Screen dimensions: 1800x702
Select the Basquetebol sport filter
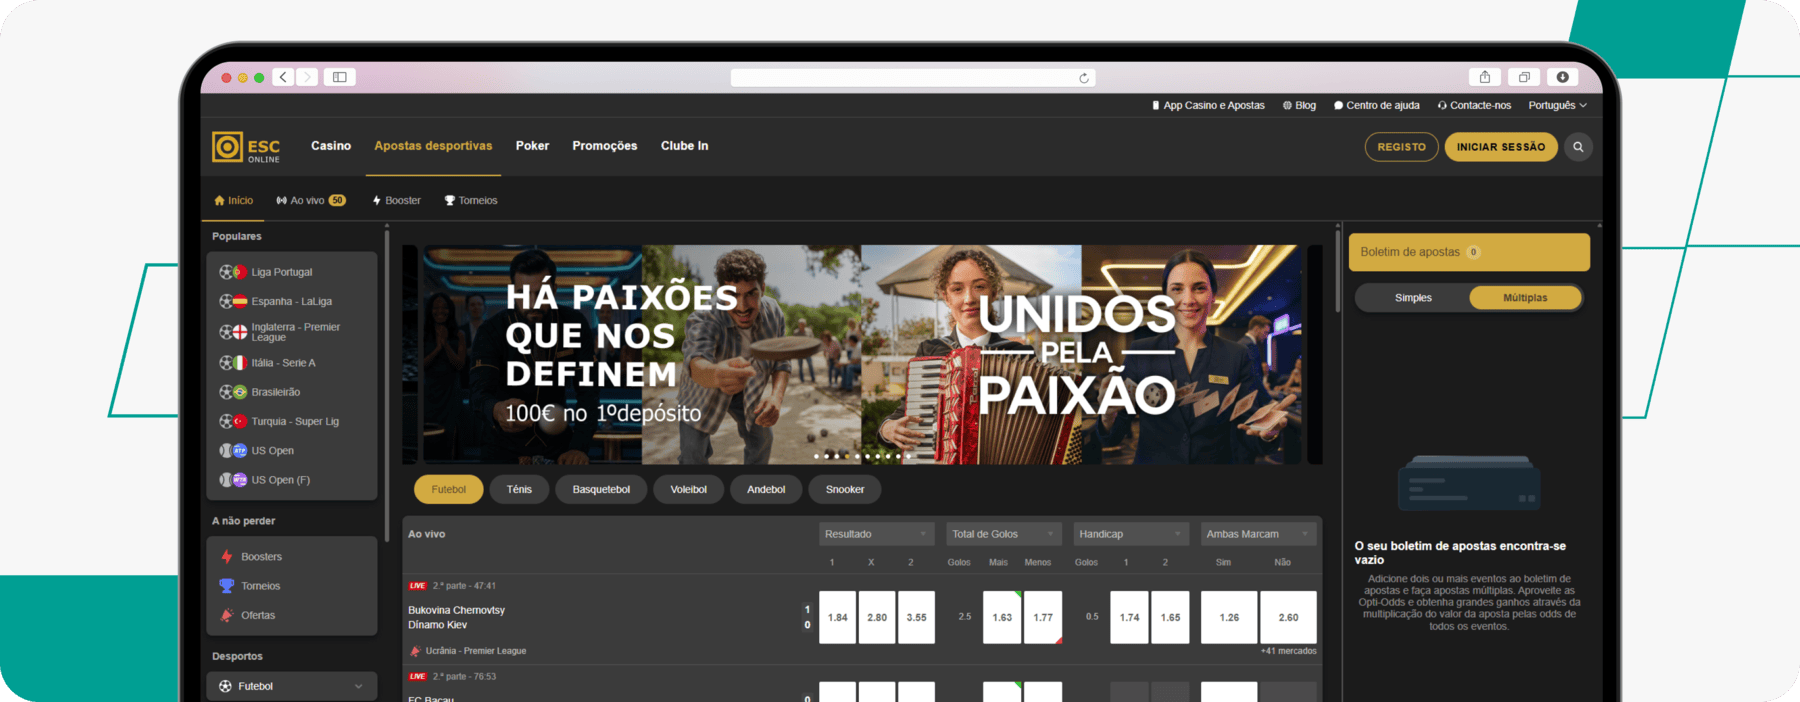pyautogui.click(x=601, y=489)
